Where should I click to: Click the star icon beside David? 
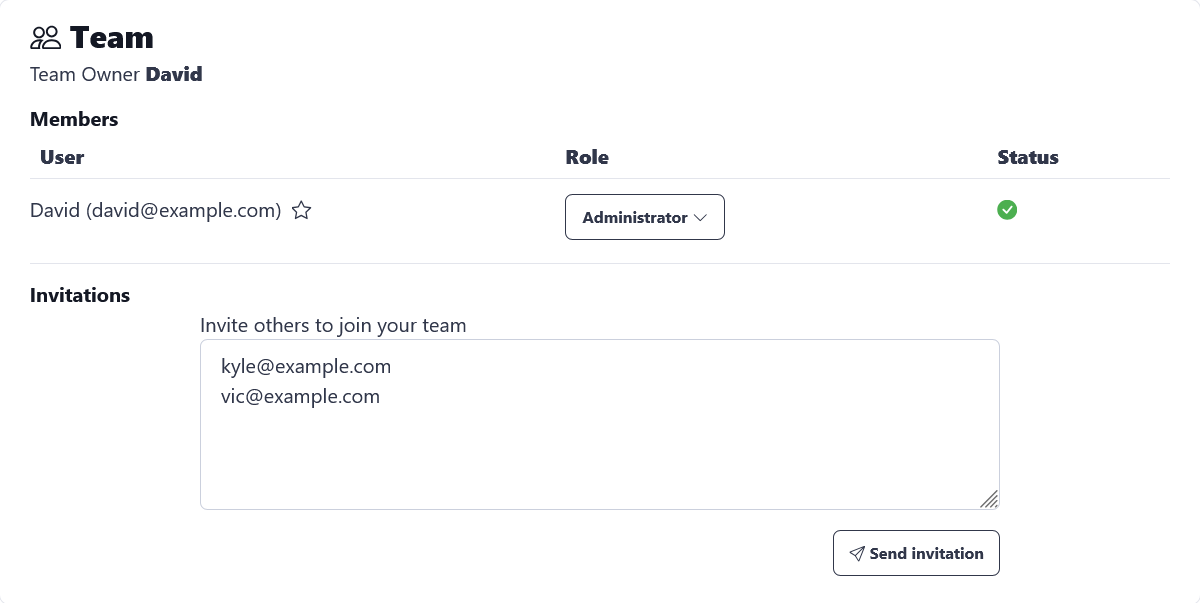click(x=301, y=211)
